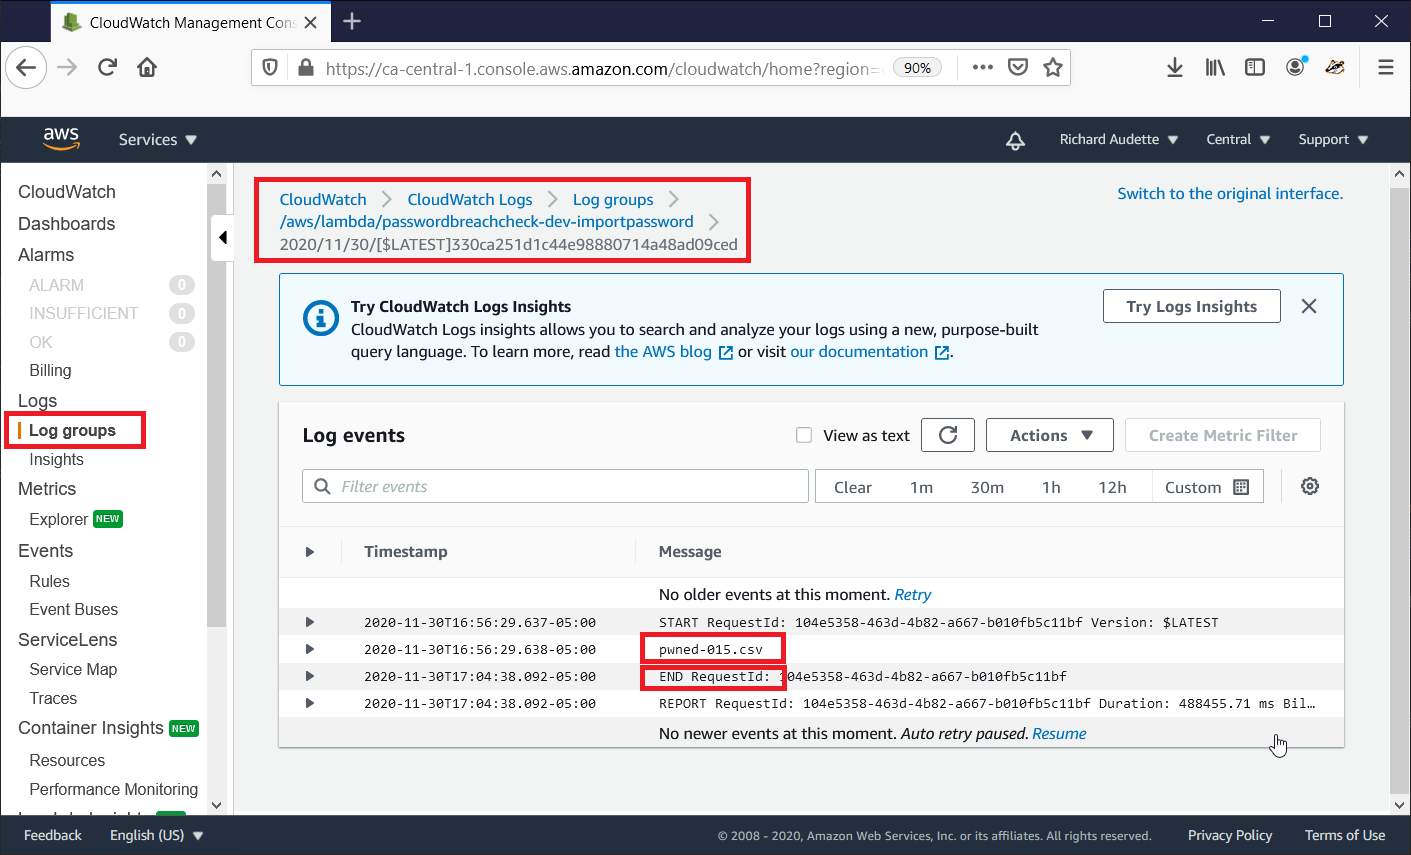The image size is (1411, 855).
Task: Select Insights in the Logs sidebar
Action: pyautogui.click(x=56, y=460)
